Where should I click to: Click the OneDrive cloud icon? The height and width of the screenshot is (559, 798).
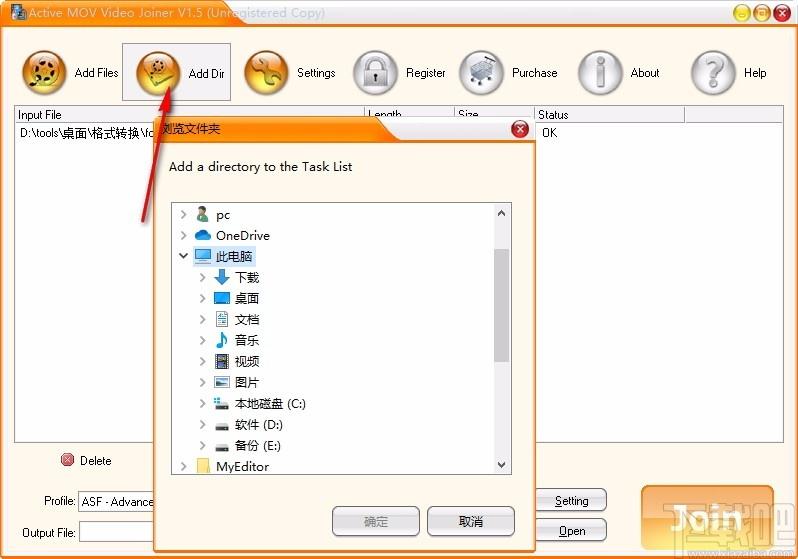[x=203, y=235]
